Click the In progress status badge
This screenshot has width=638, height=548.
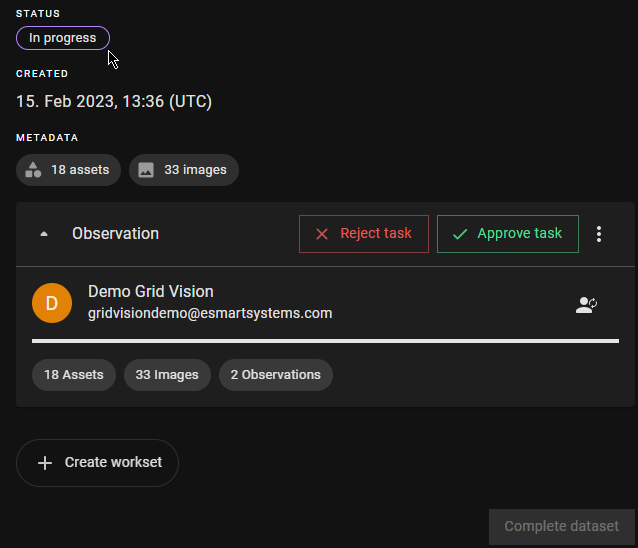coord(63,38)
